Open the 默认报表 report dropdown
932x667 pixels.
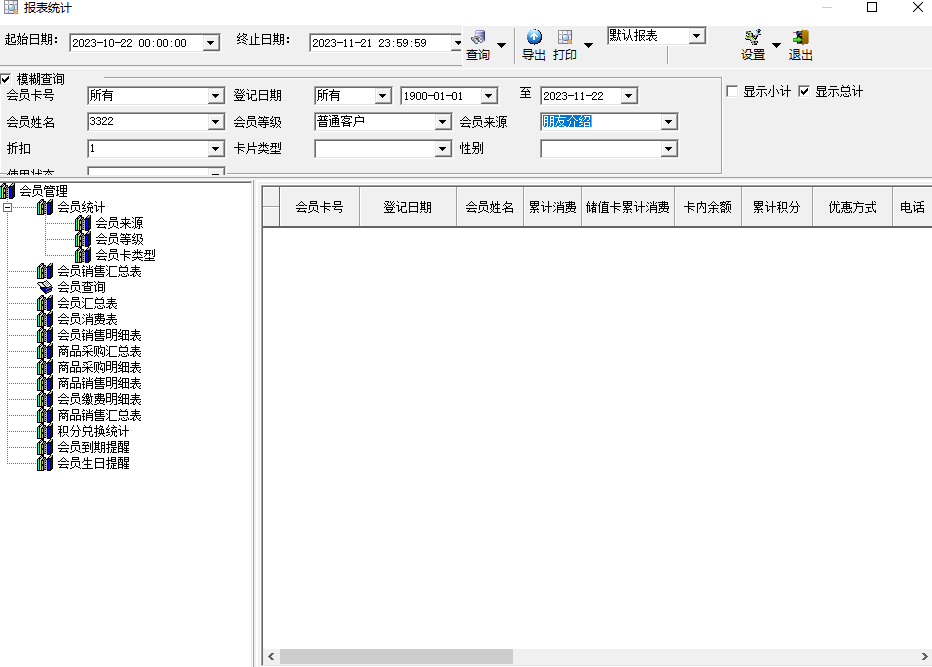(697, 36)
